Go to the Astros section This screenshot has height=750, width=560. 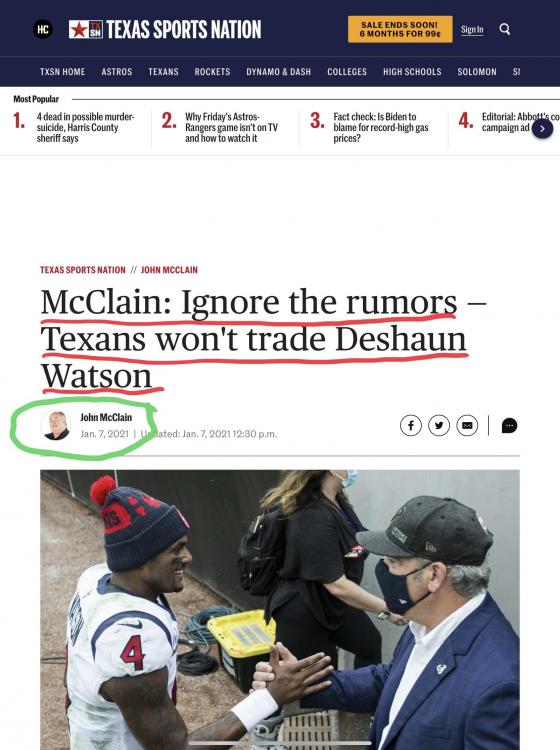click(117, 72)
